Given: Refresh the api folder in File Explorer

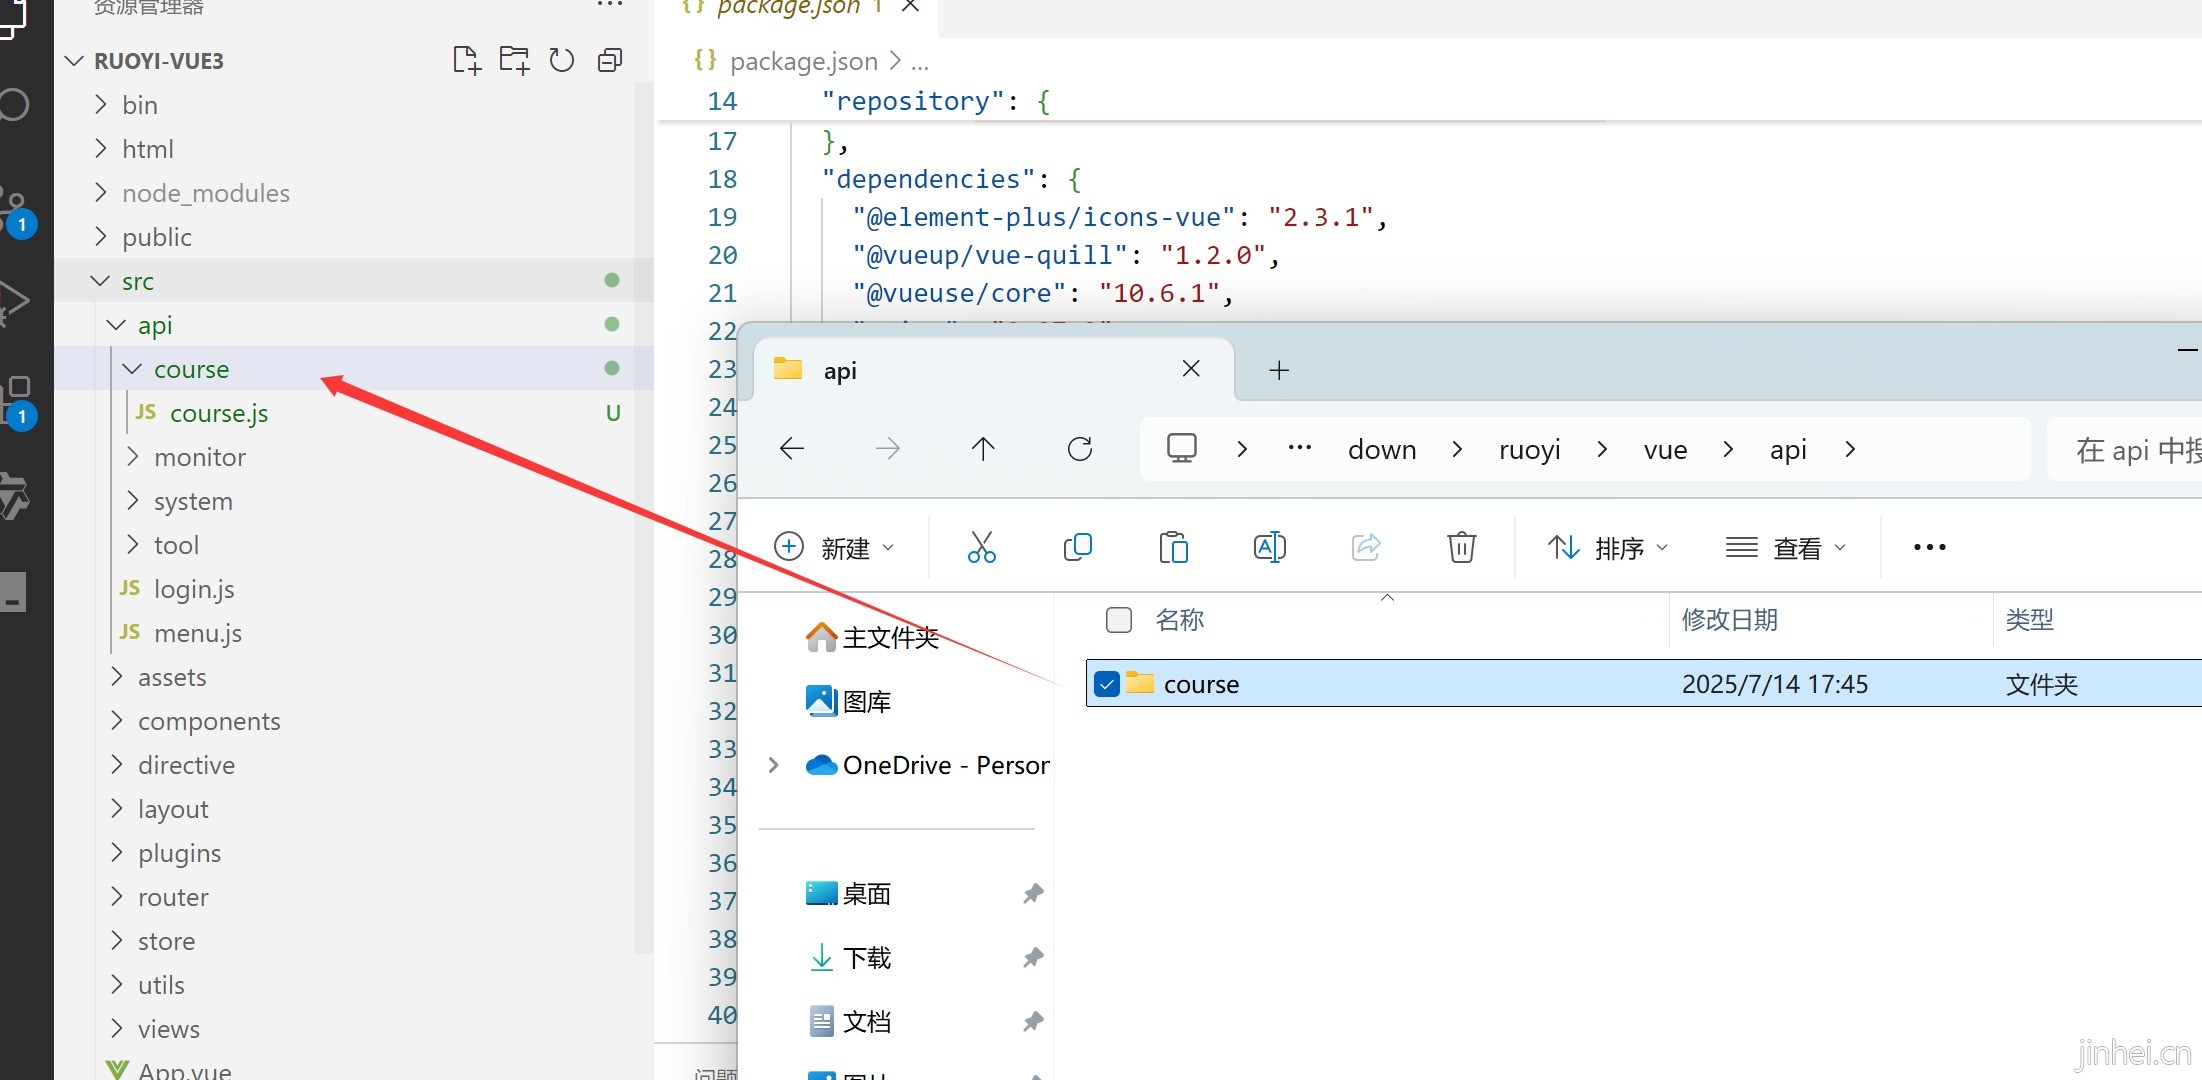Looking at the screenshot, I should [1080, 449].
